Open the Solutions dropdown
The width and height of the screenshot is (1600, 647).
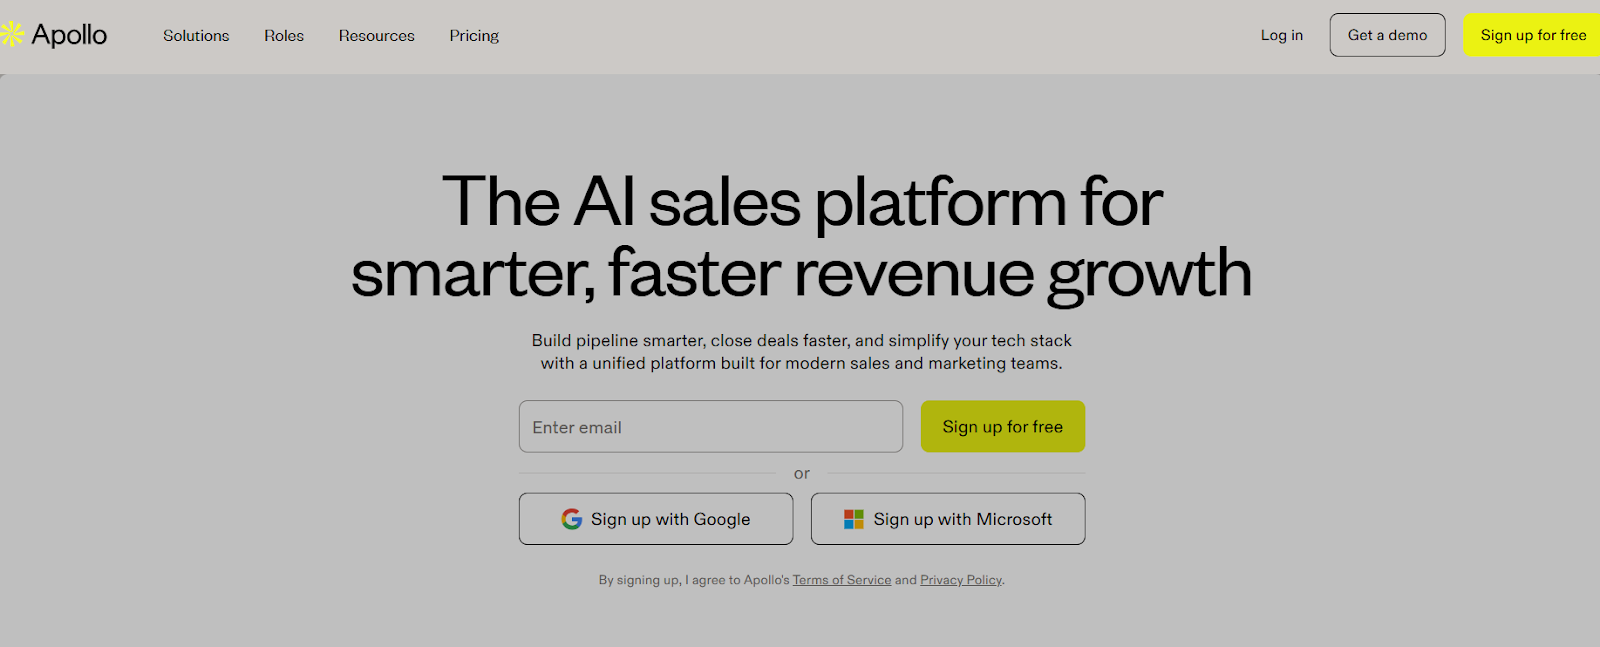tap(195, 36)
